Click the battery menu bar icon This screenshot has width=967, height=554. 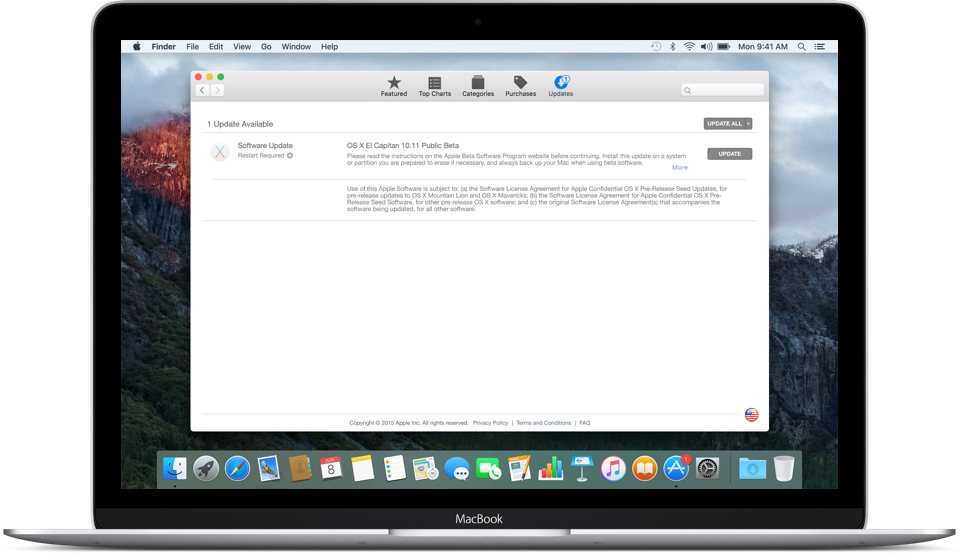[x=724, y=46]
